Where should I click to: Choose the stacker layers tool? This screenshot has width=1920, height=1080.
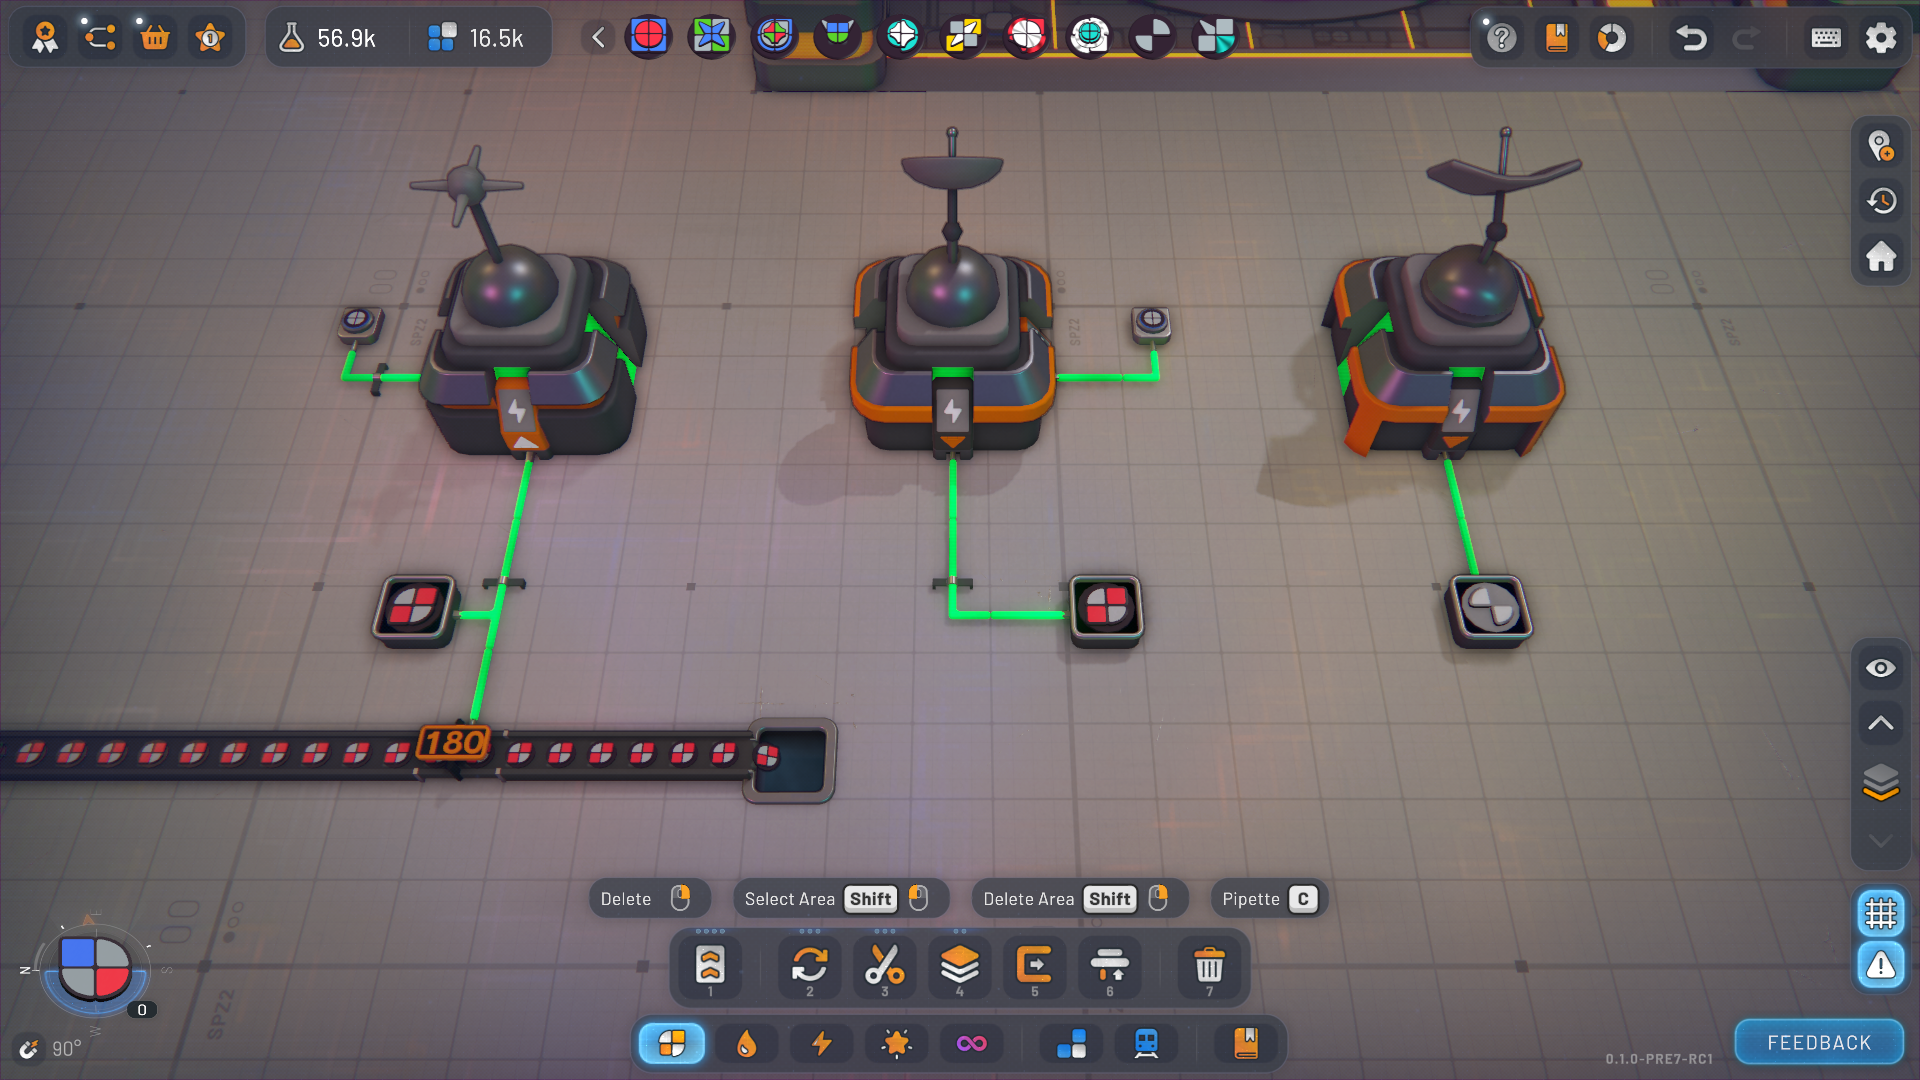tap(959, 966)
